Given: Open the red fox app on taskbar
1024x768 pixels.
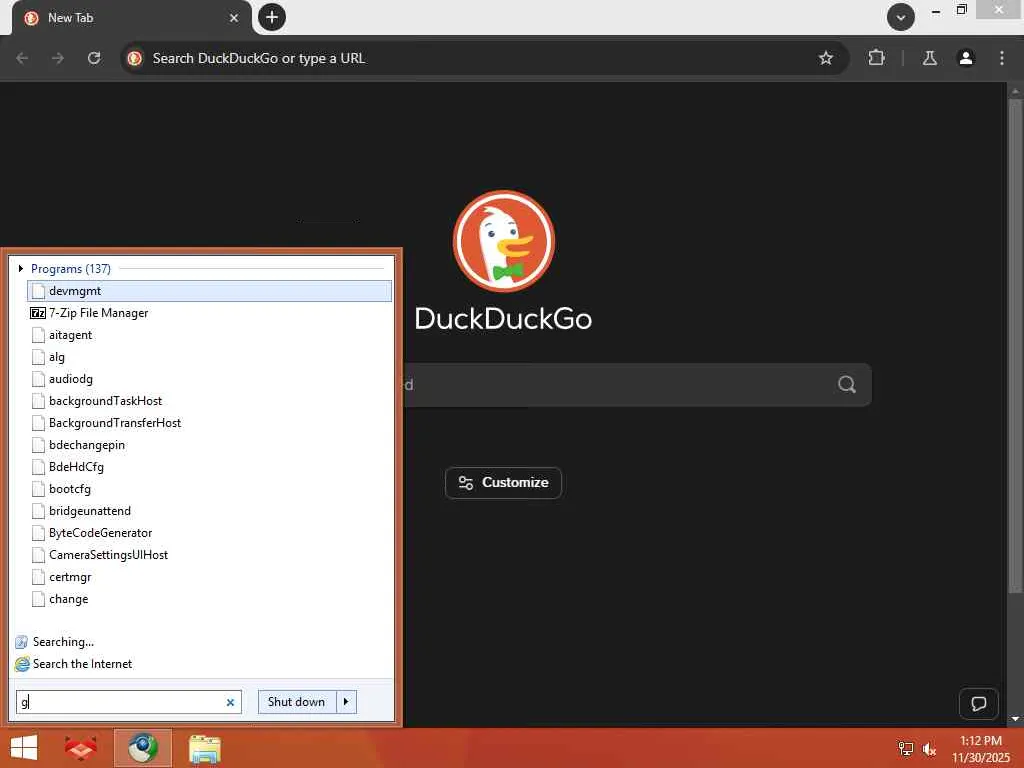Looking at the screenshot, I should click(x=80, y=748).
